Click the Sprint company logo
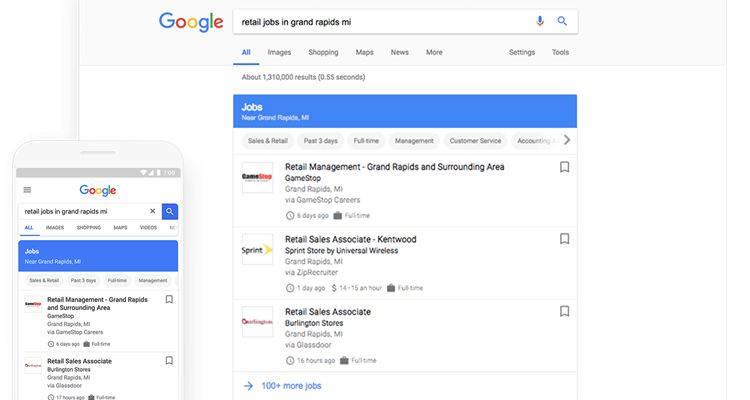 [x=257, y=249]
